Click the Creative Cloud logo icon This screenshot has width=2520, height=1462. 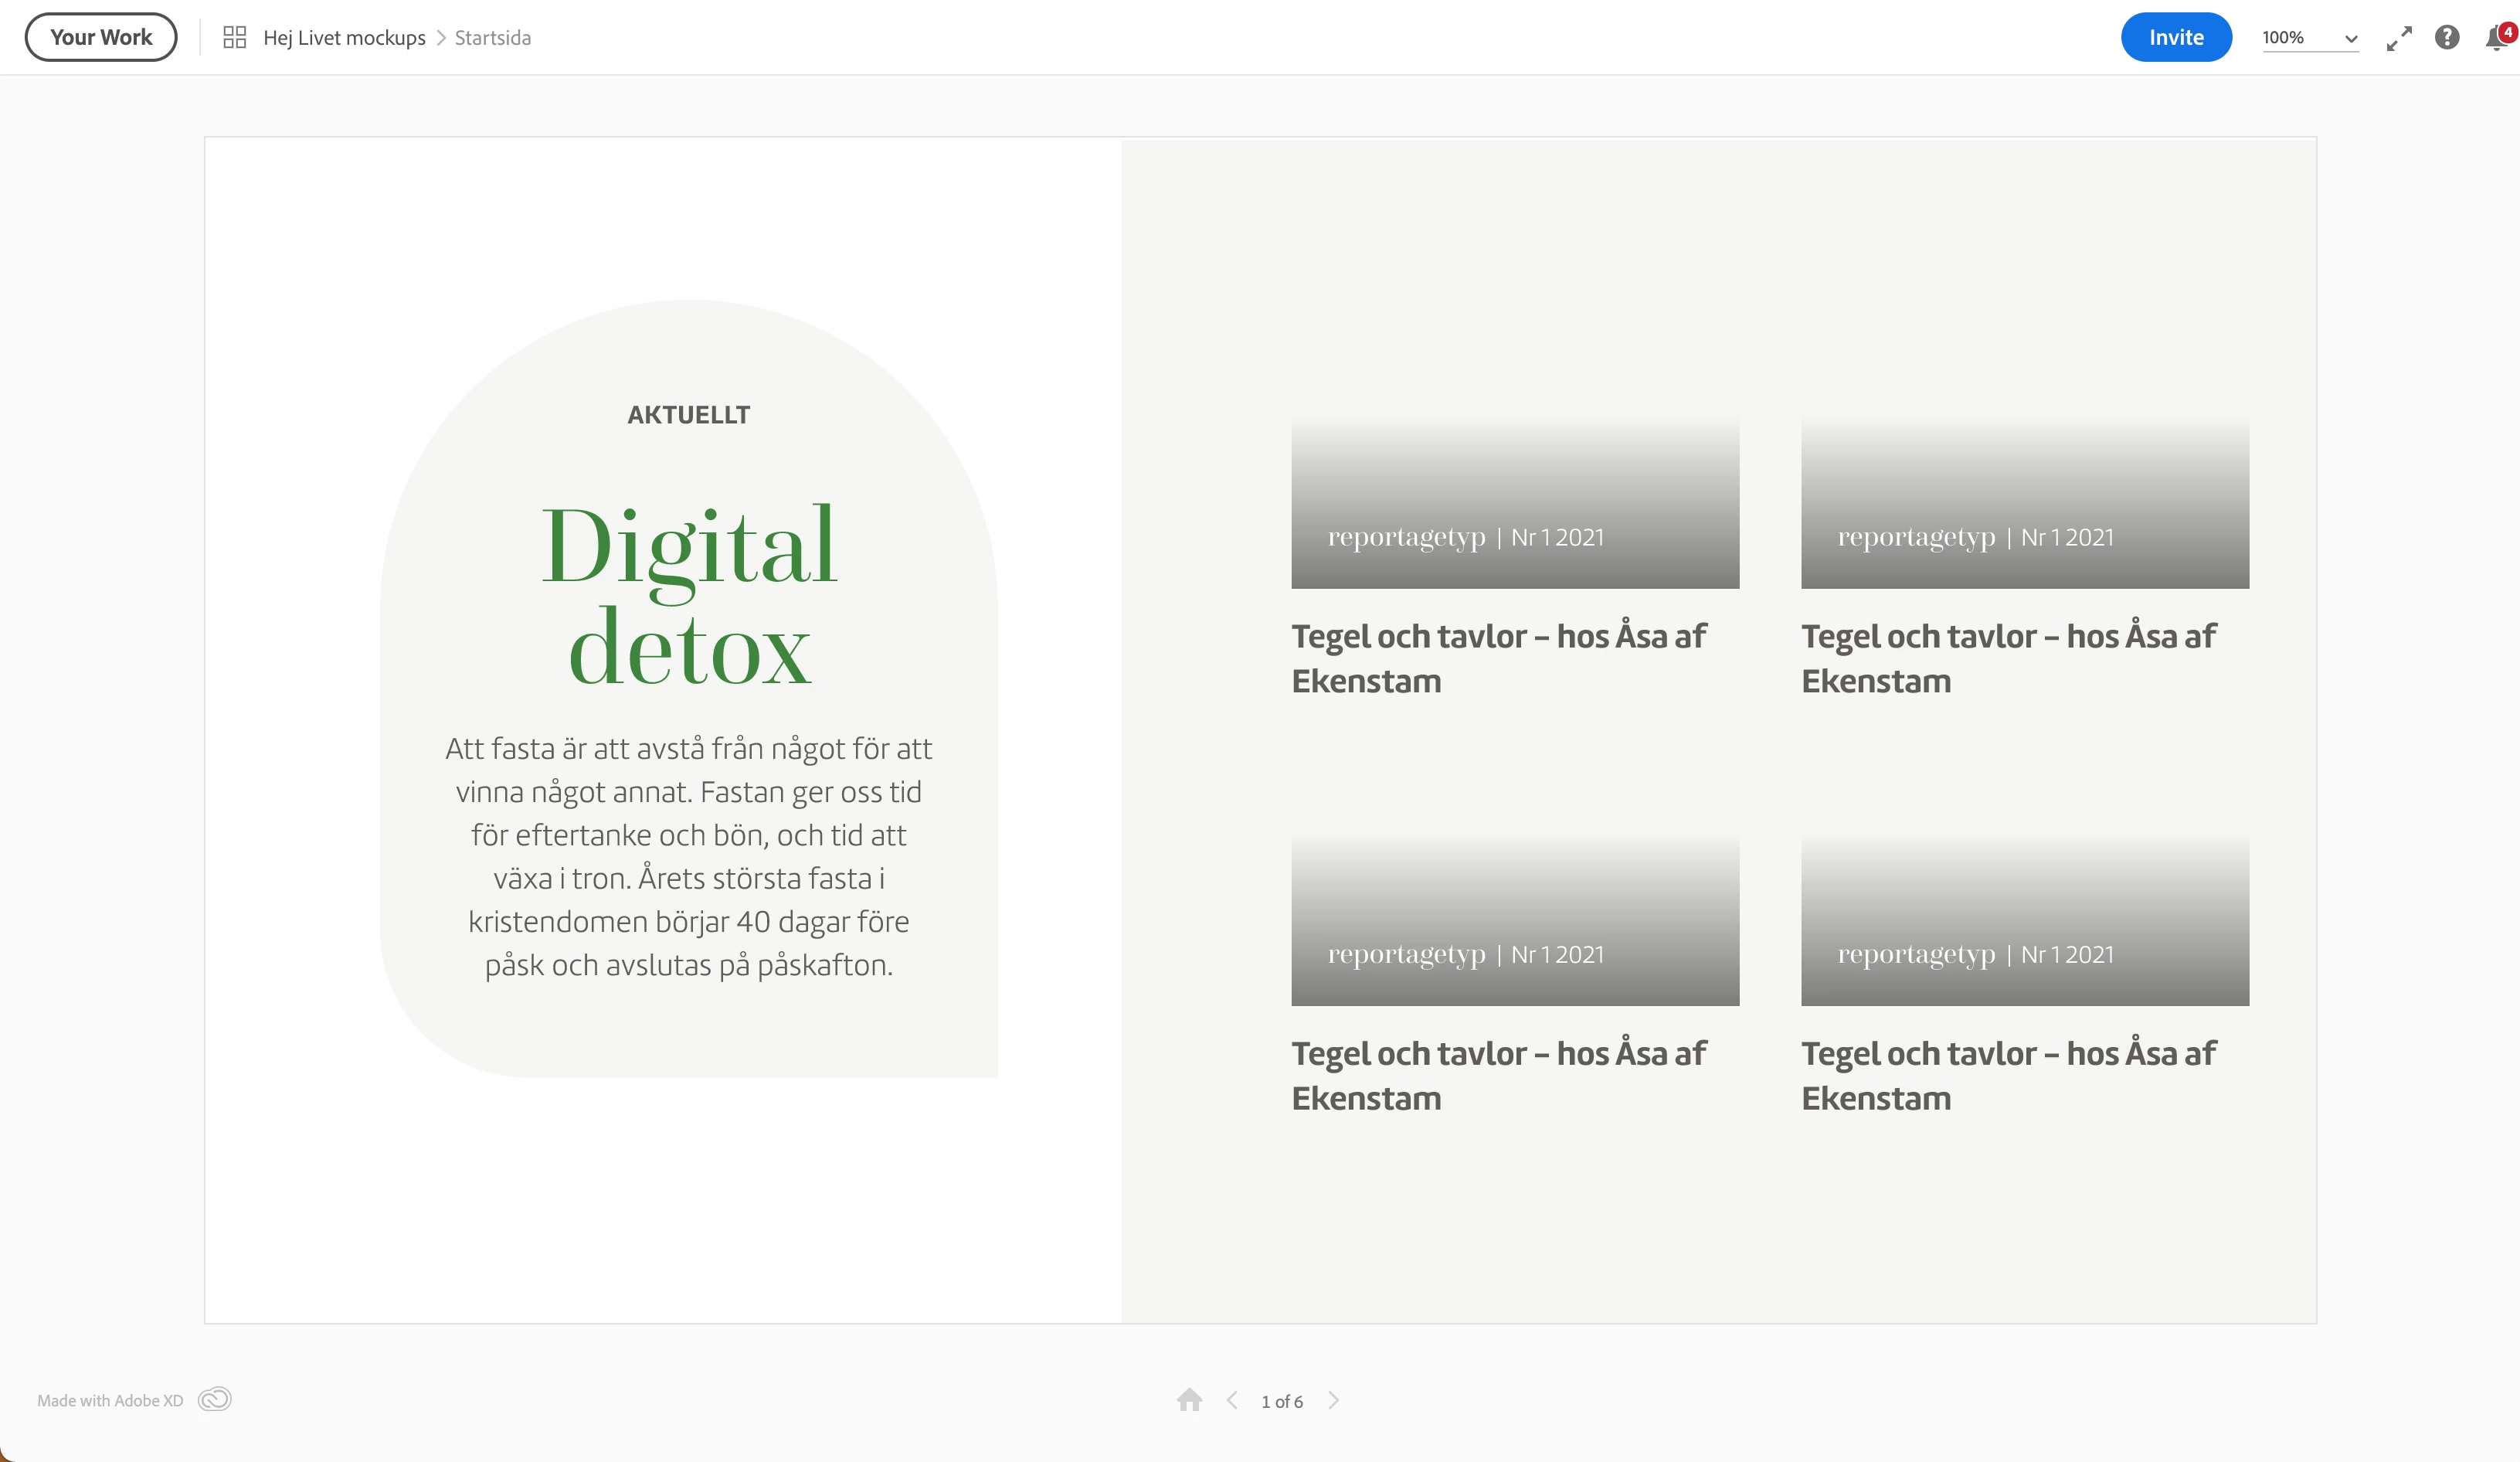tap(214, 1399)
